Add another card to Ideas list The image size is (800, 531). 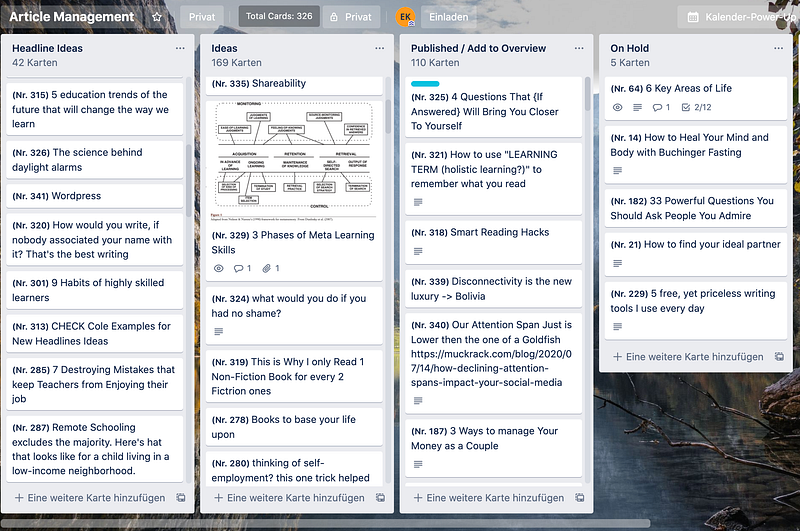(x=289, y=498)
